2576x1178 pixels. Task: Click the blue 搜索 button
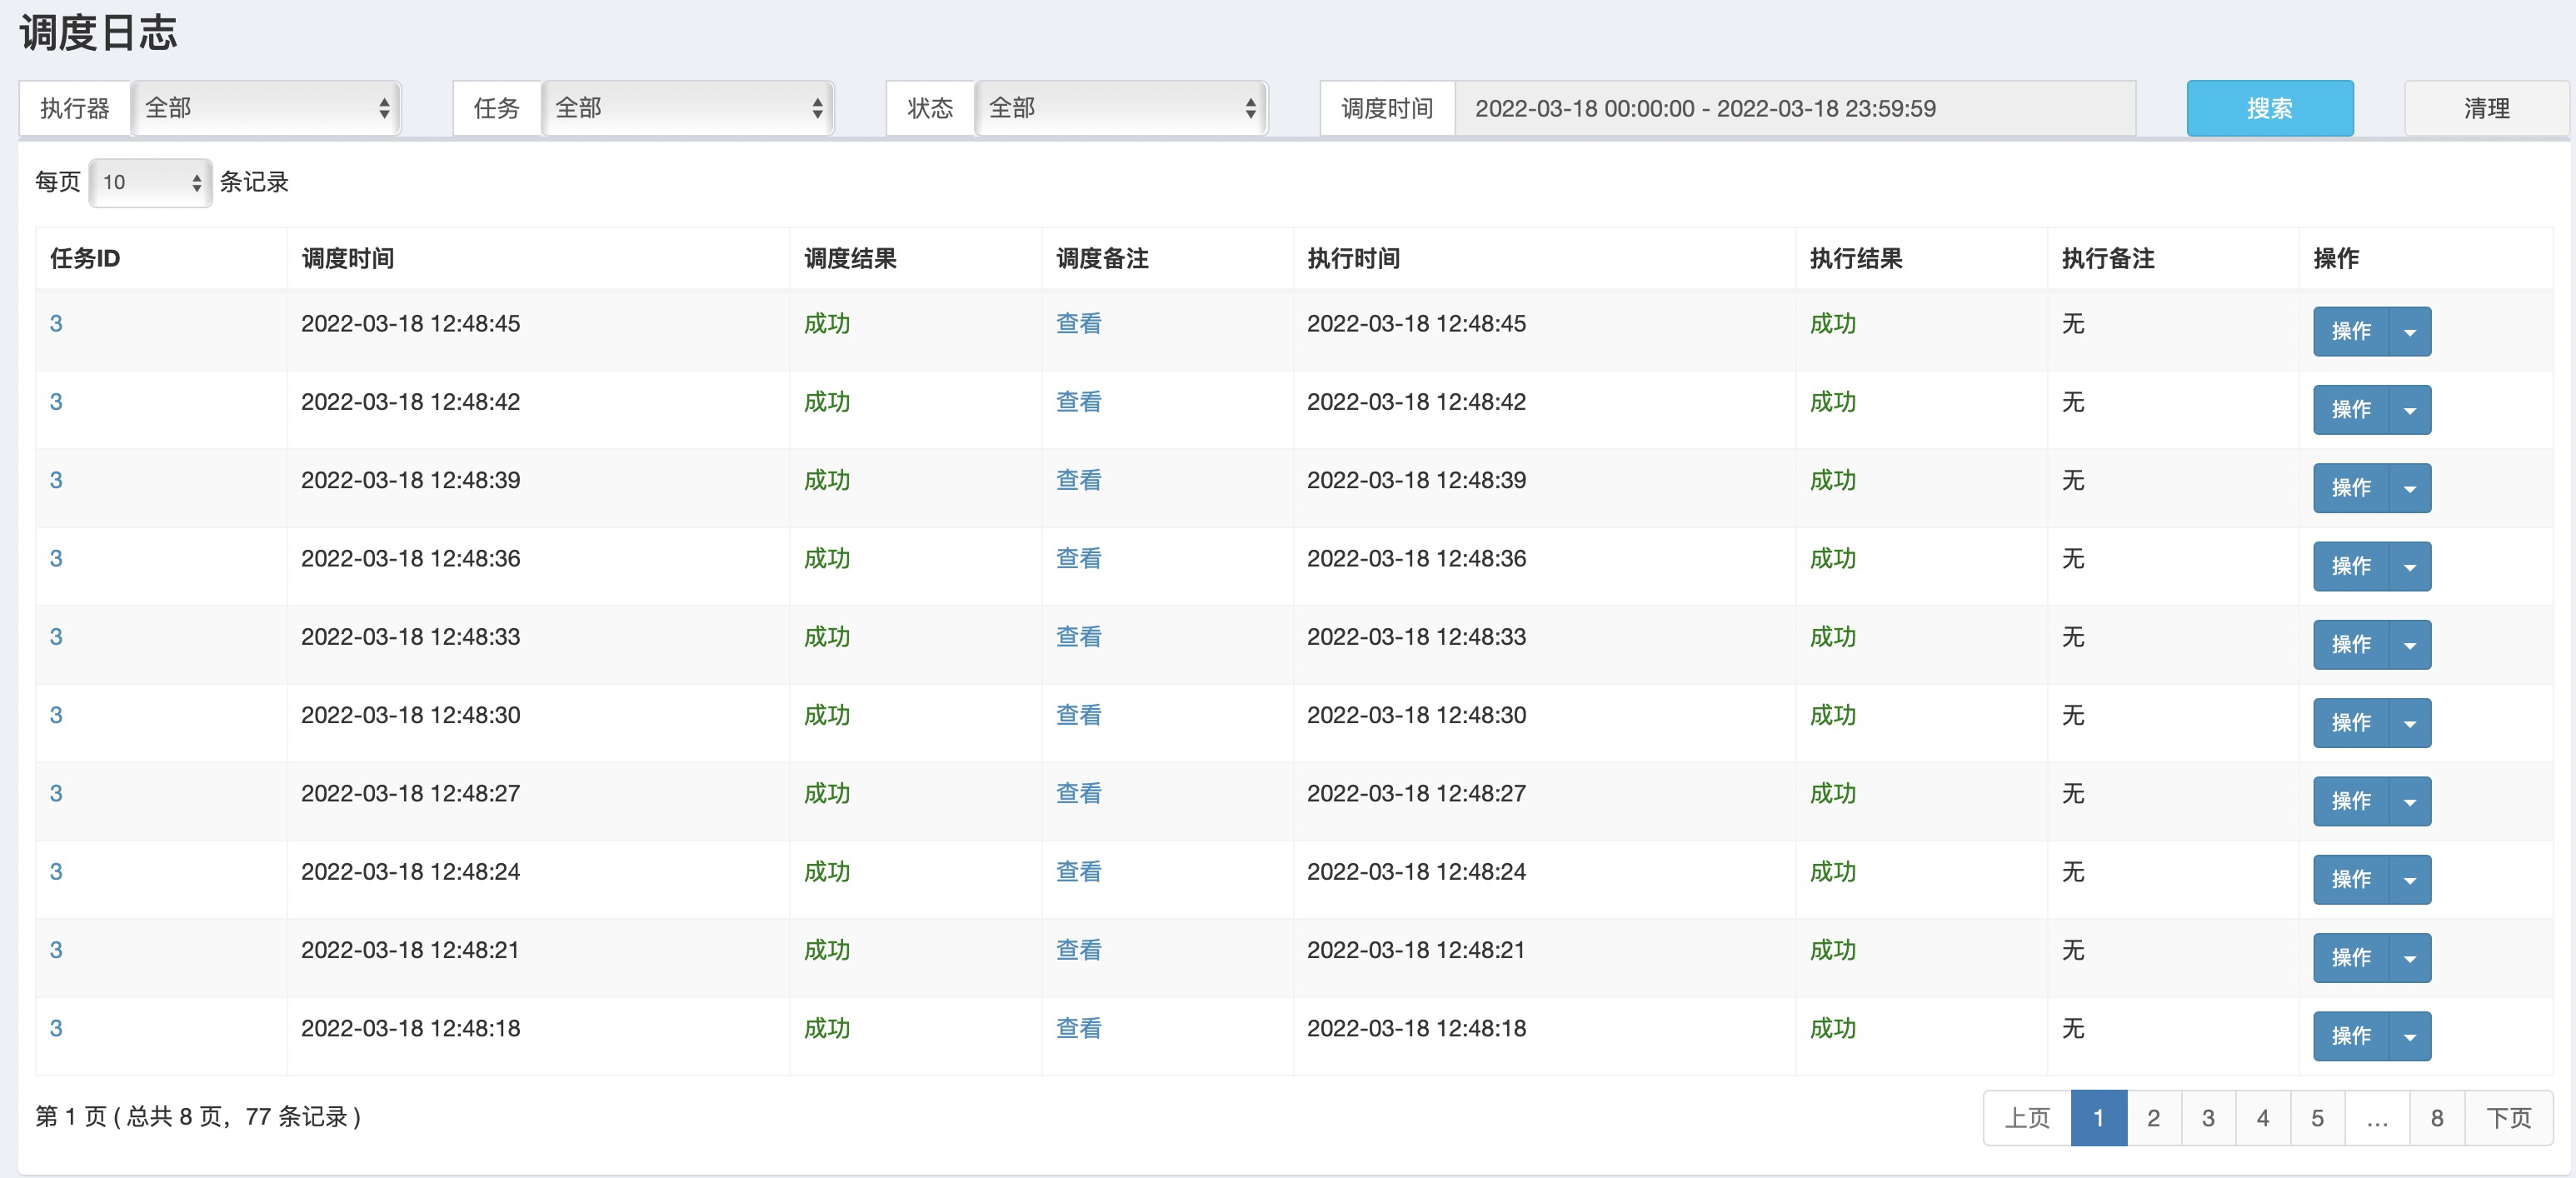(2269, 108)
